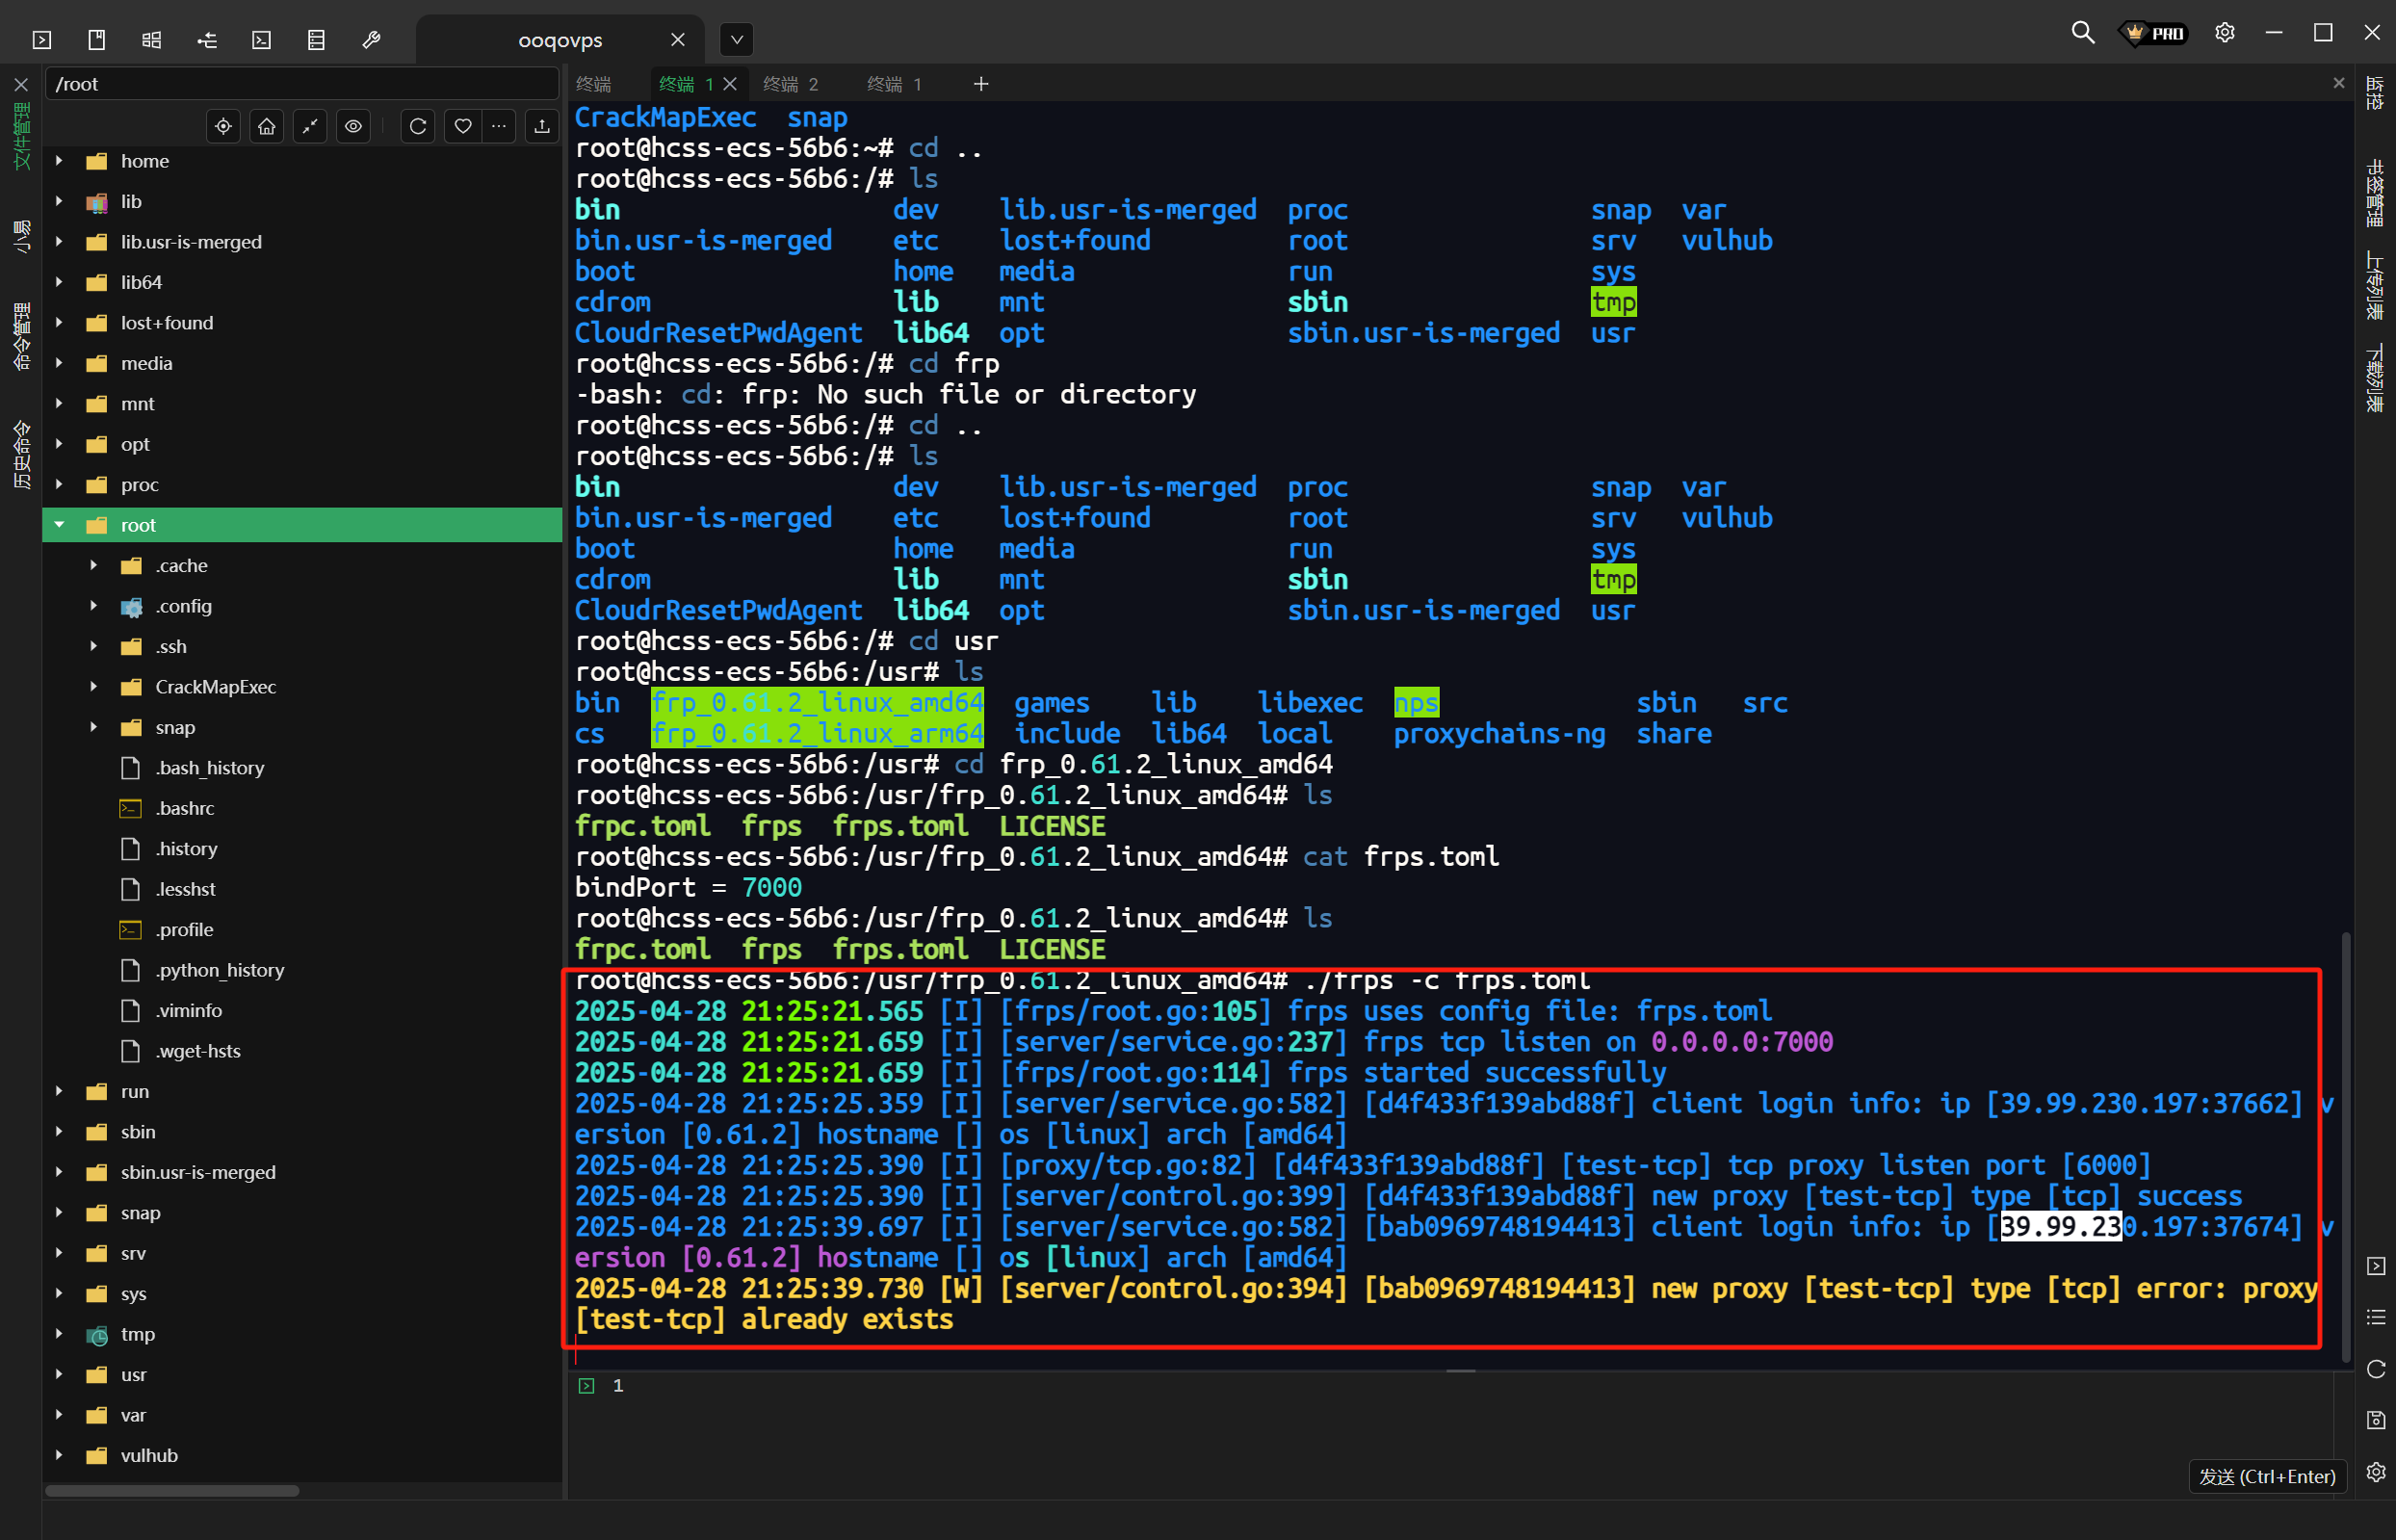Open the session tabs dropdown arrow
This screenshot has width=2396, height=1540.
(736, 40)
